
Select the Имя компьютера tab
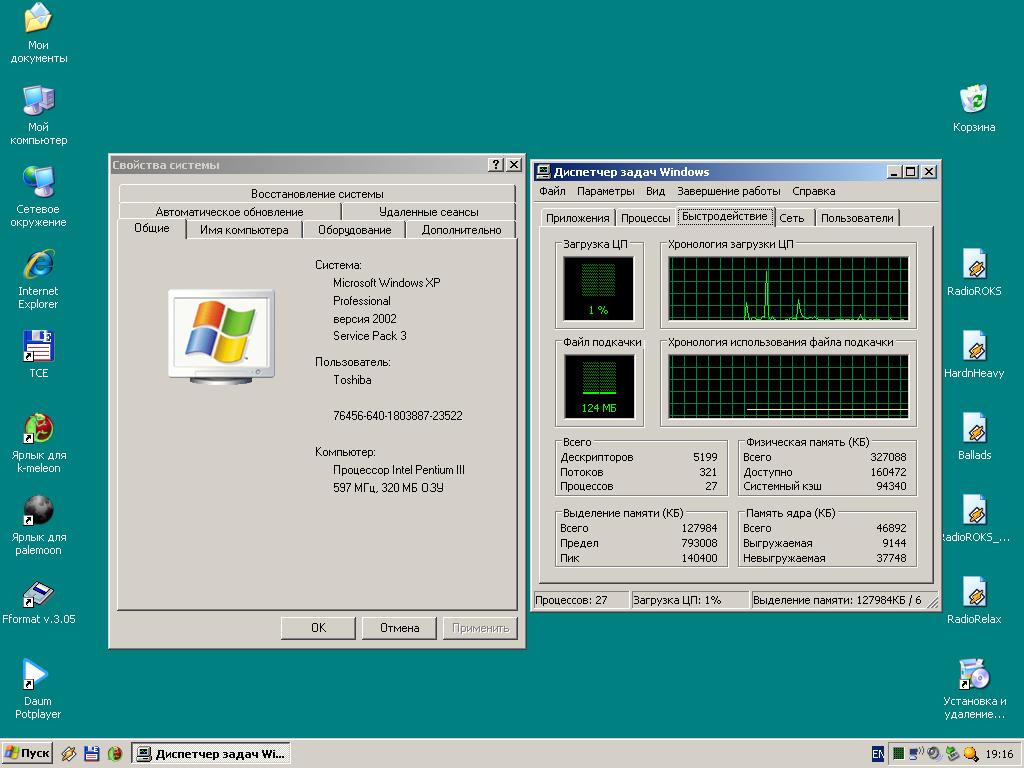coord(244,230)
